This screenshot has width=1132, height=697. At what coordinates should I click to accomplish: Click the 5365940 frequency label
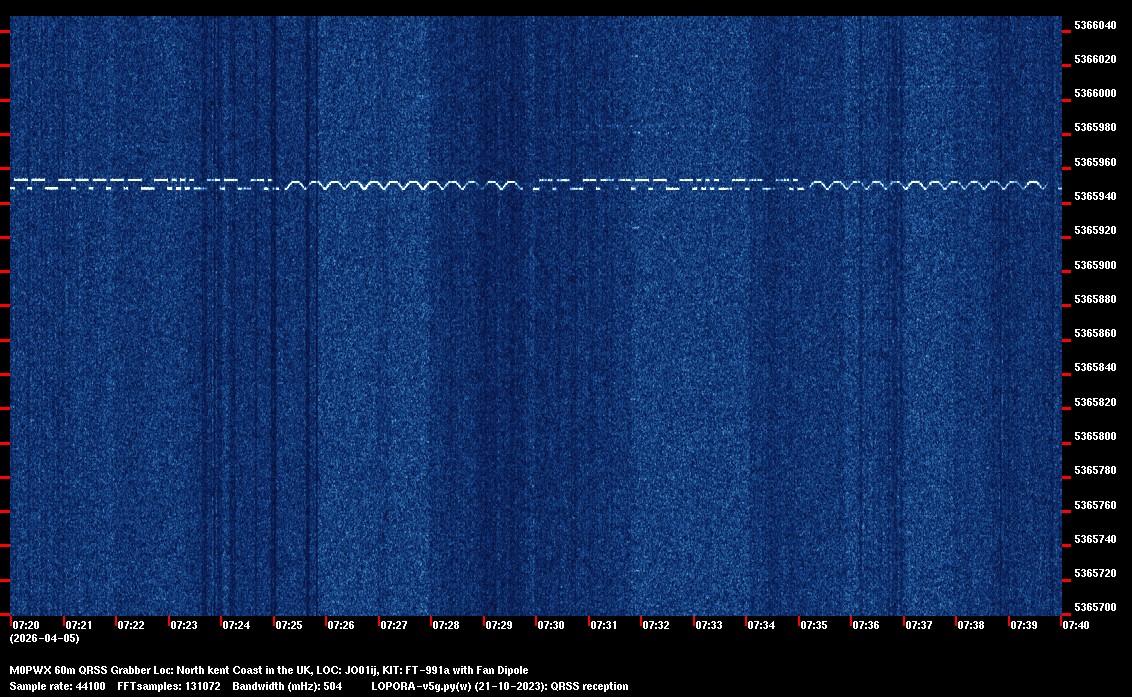pyautogui.click(x=1096, y=197)
